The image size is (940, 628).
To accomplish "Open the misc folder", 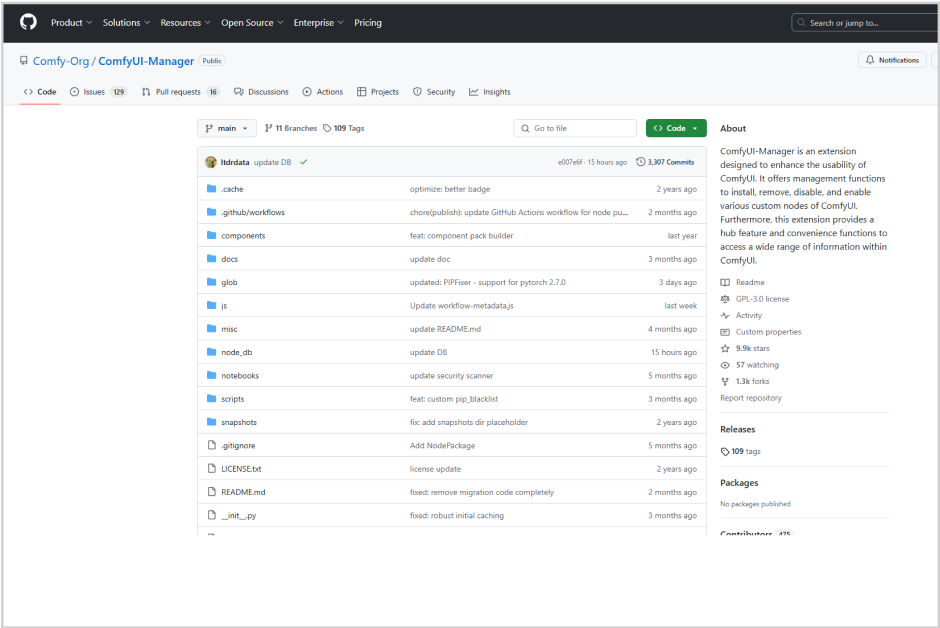I will (229, 330).
